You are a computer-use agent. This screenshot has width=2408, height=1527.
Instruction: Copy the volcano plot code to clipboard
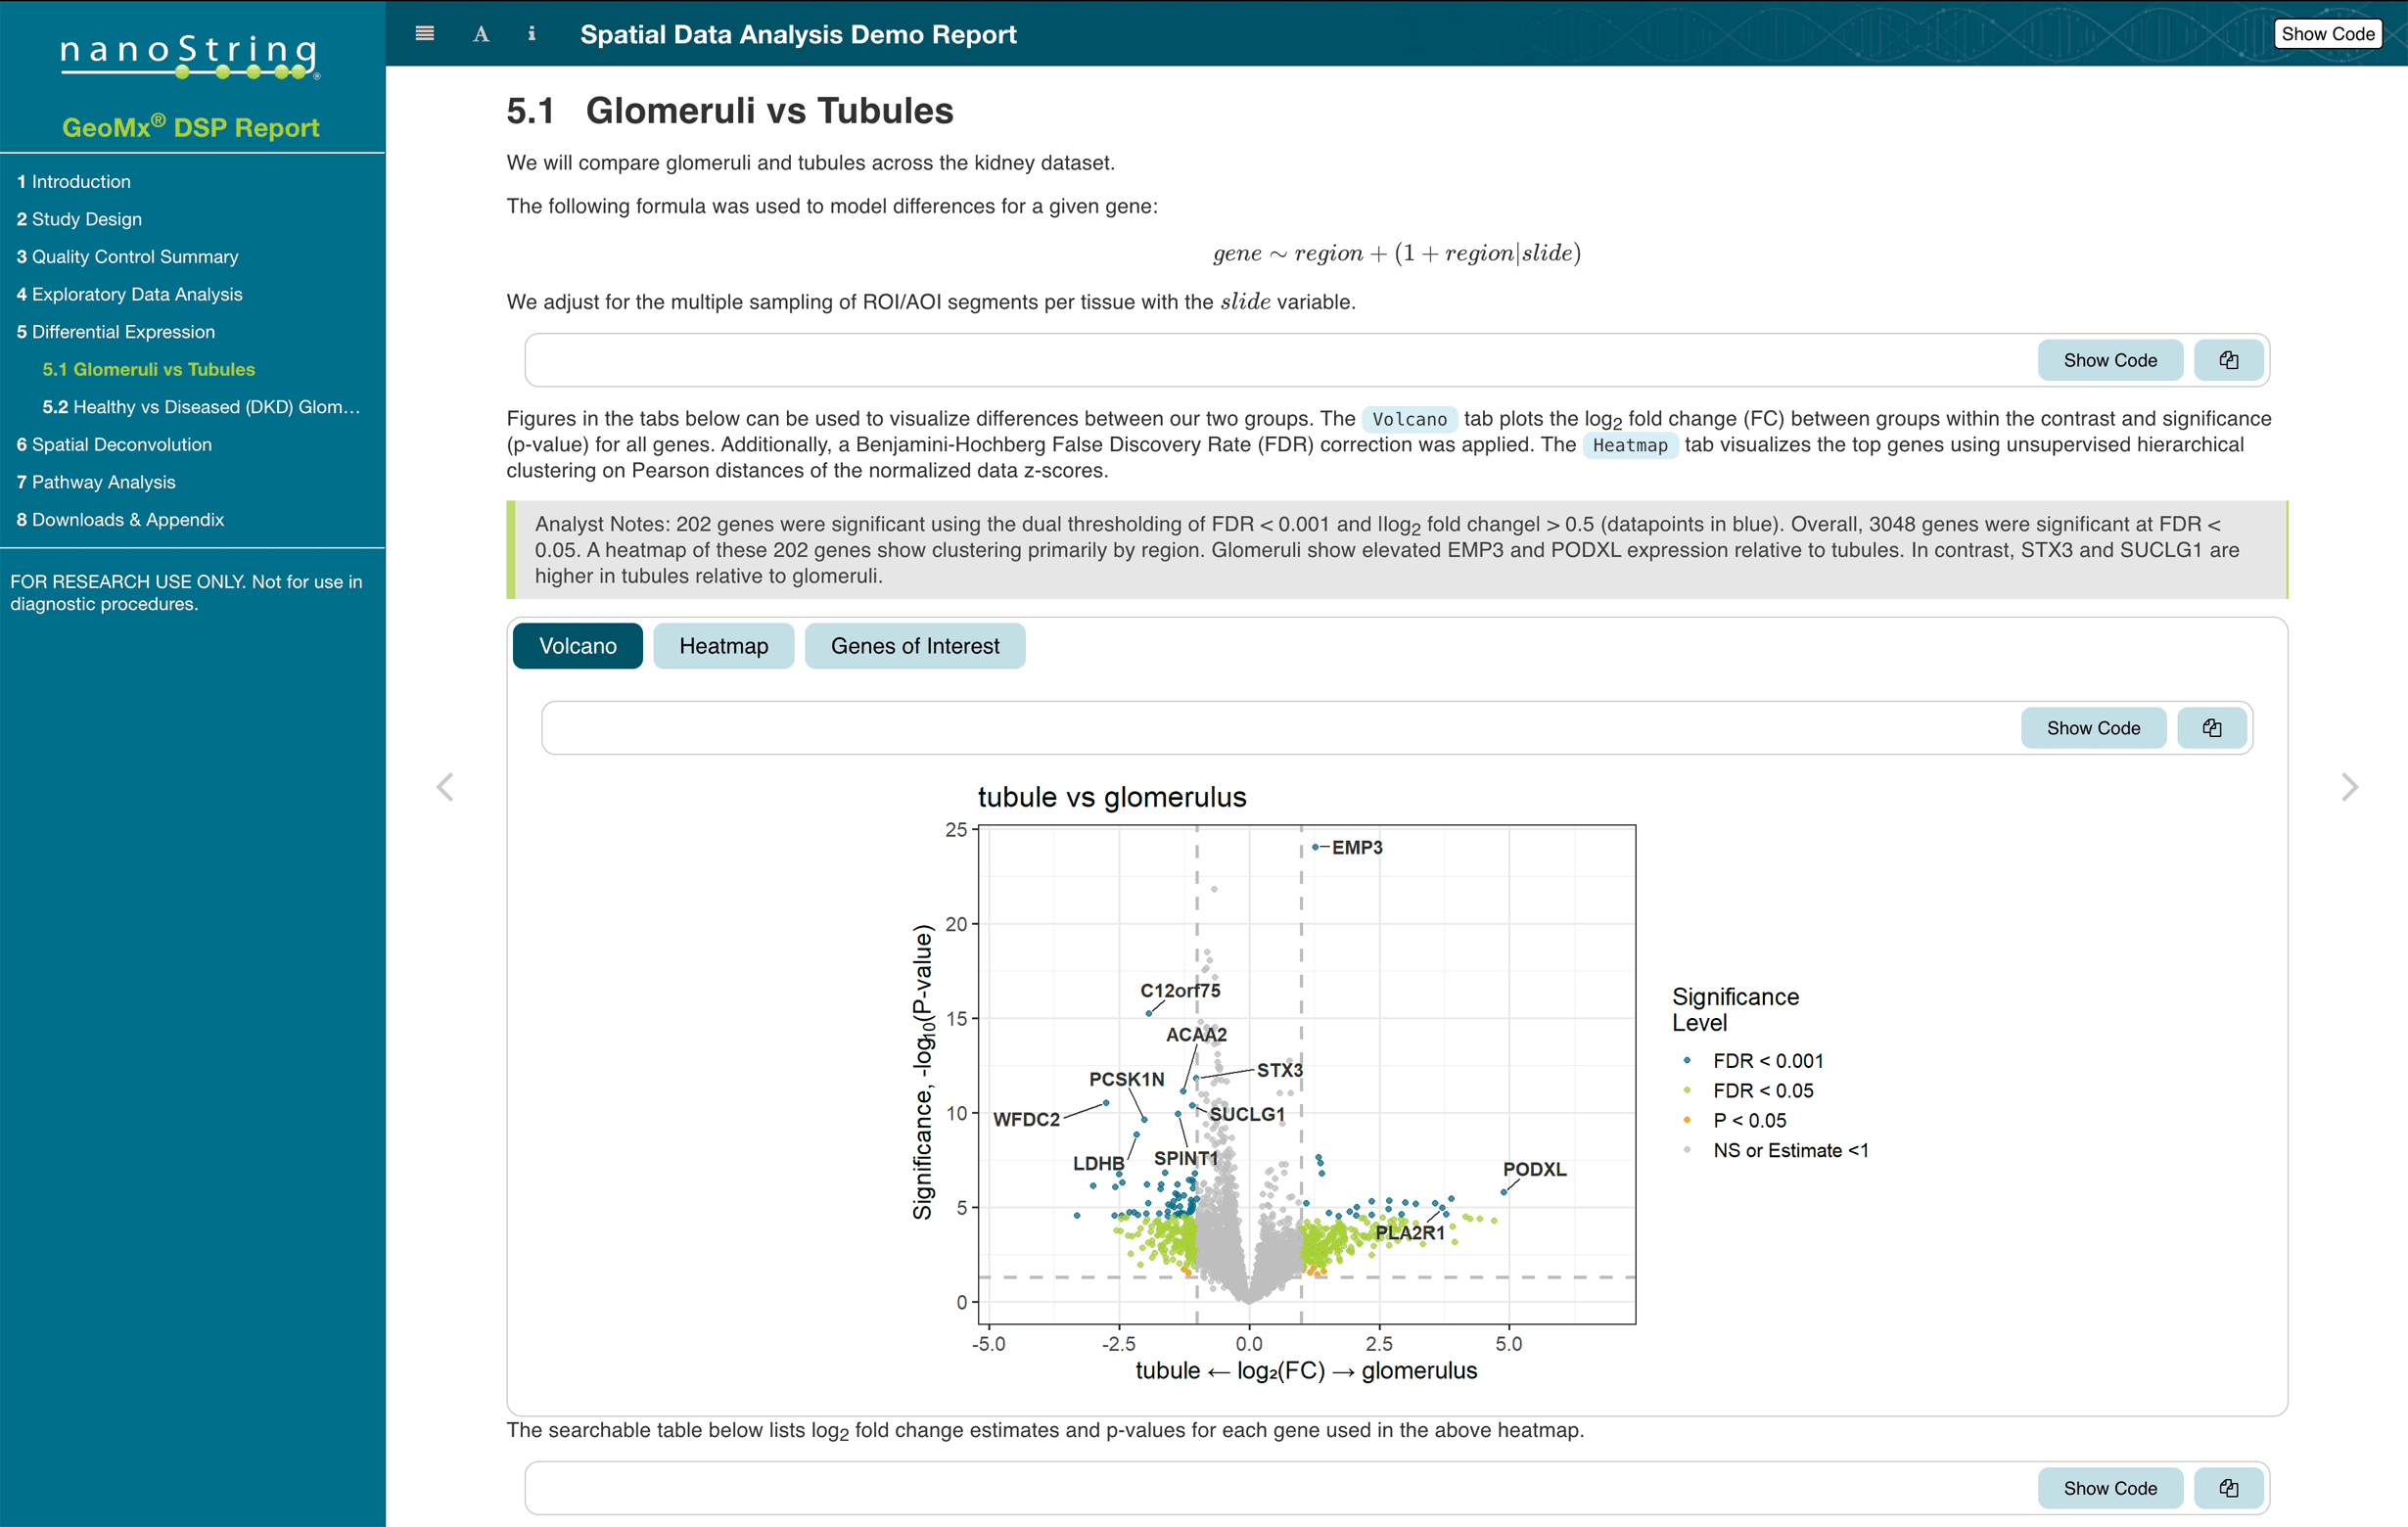[2211, 727]
